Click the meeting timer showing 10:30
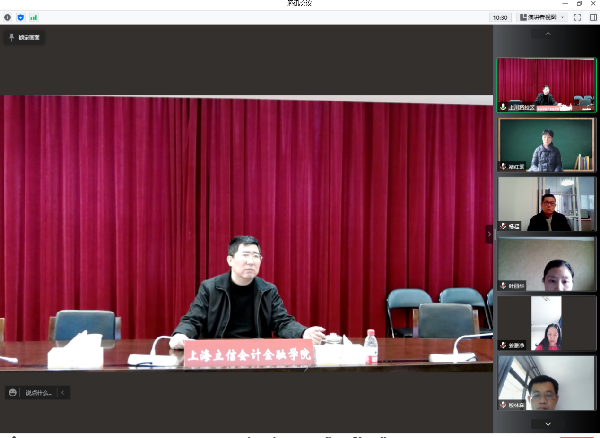This screenshot has width=600, height=438. tap(501, 17)
